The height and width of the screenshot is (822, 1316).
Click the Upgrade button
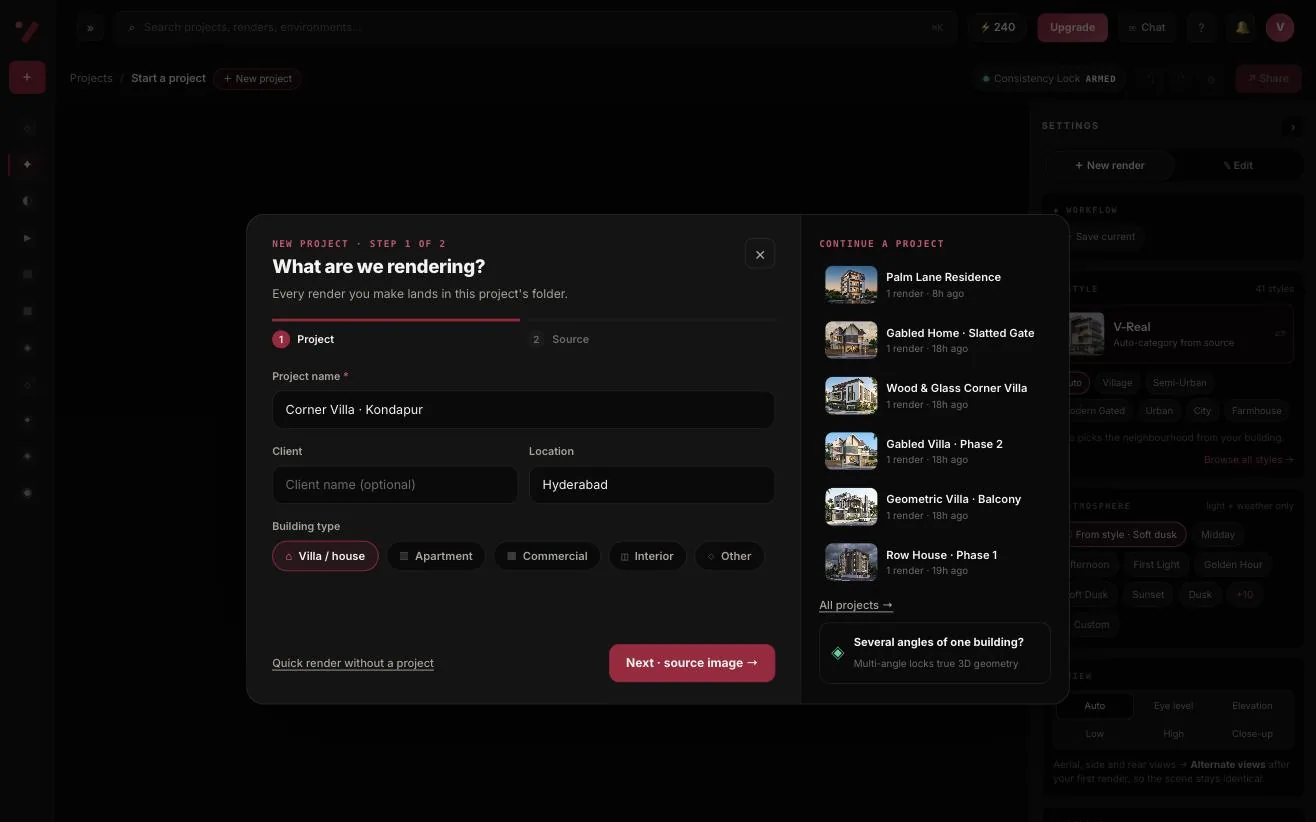[x=1072, y=28]
